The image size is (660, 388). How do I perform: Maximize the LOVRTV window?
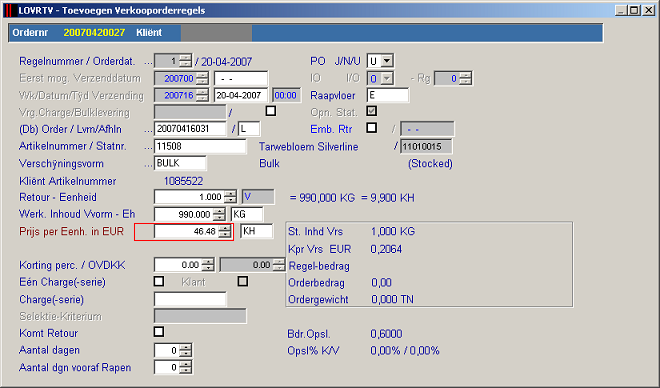click(x=634, y=11)
